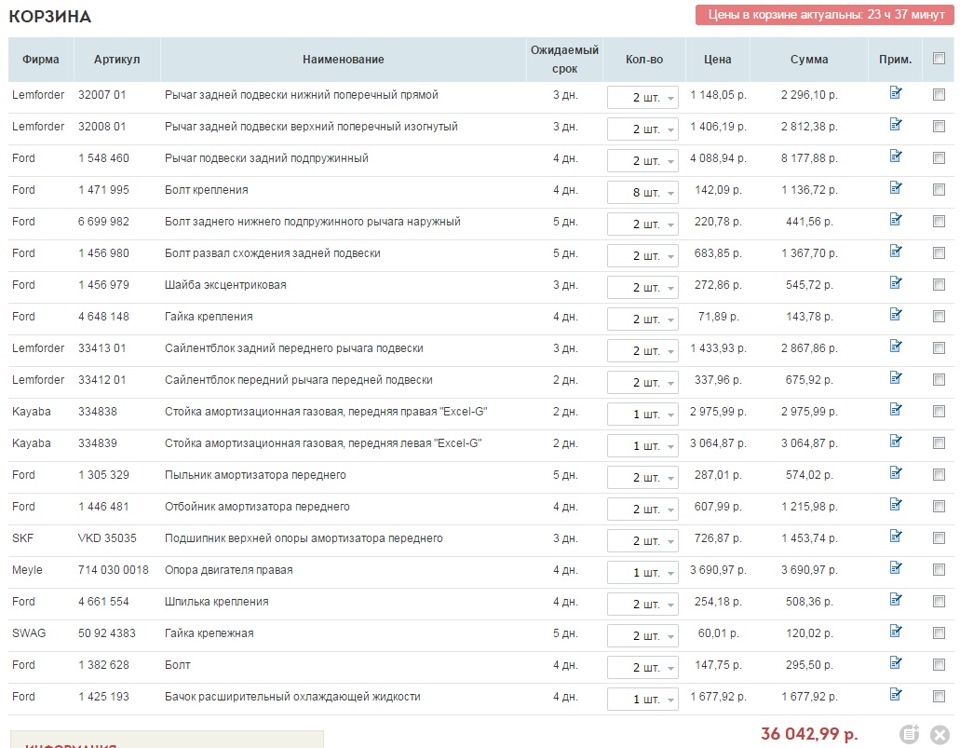Viewport: 960px width, 748px height.
Task: Open quantity dropdown for Lemforder 32008 01
Action: (643, 130)
